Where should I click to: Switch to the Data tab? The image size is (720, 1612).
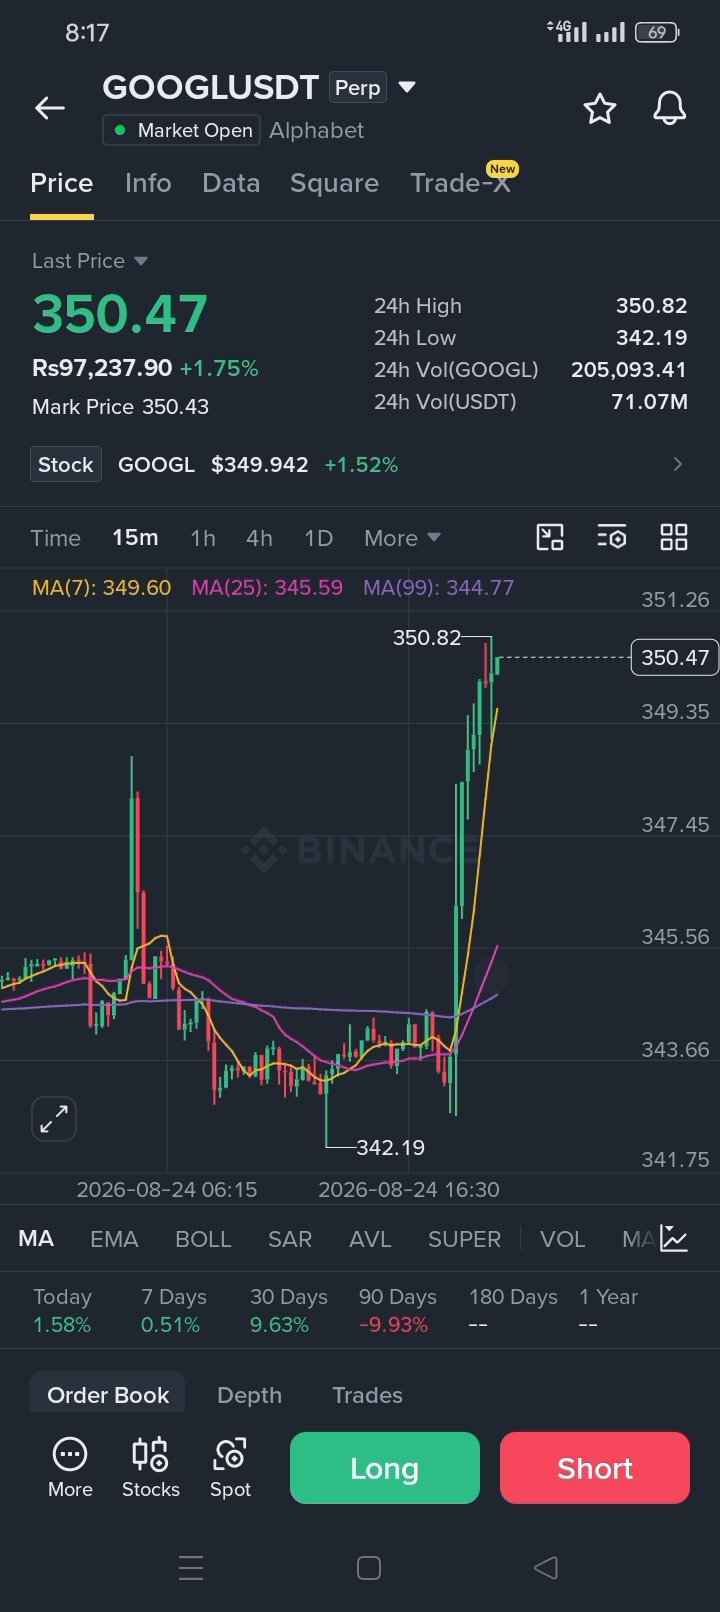(231, 183)
